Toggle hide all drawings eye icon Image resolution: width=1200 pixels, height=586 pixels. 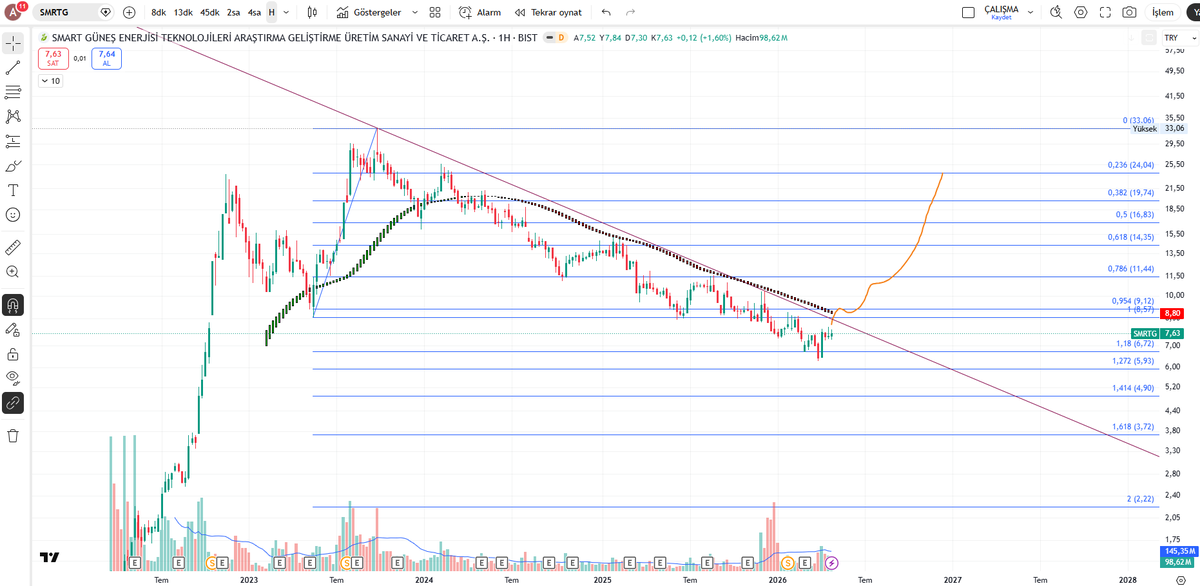coord(13,378)
